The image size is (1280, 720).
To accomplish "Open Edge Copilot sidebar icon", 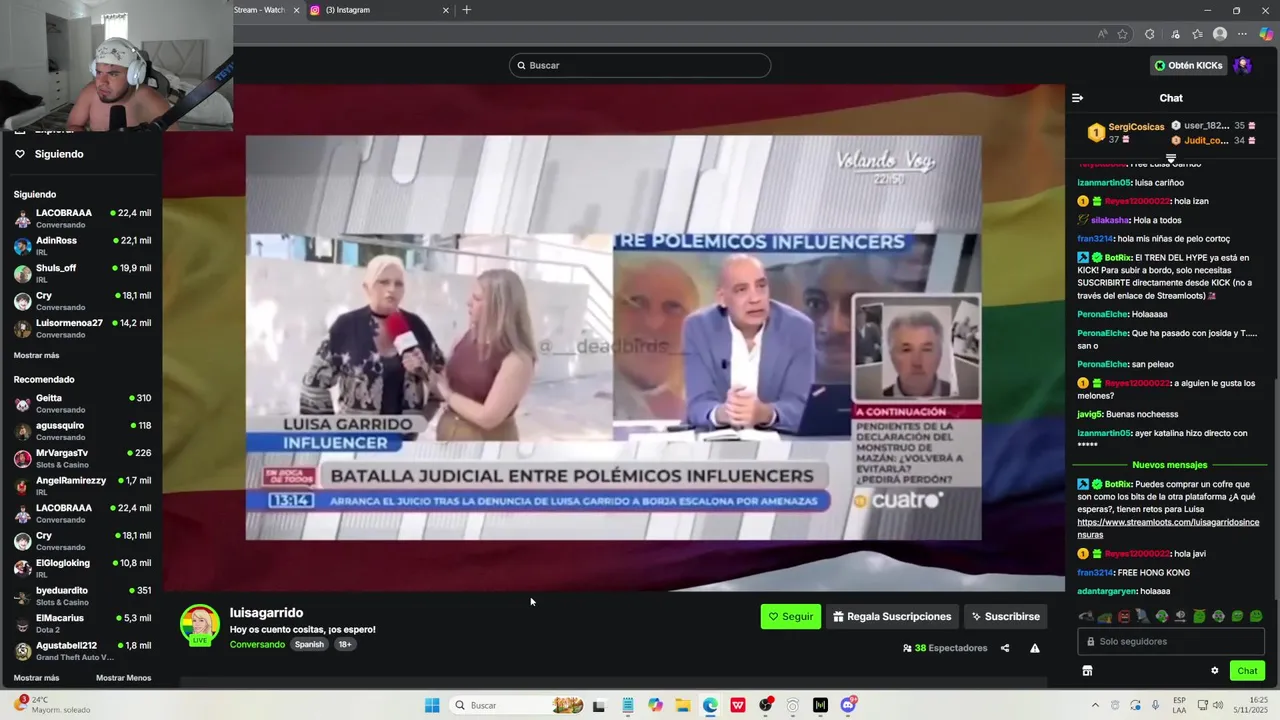I will tap(1267, 34).
